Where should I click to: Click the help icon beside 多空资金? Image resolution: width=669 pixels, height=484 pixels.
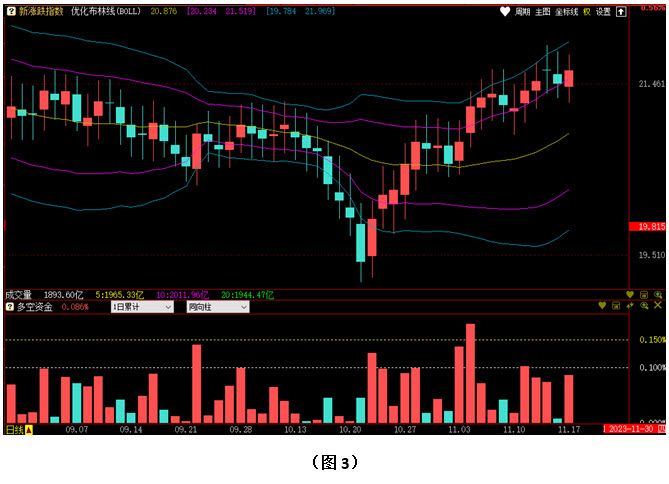(x=10, y=306)
